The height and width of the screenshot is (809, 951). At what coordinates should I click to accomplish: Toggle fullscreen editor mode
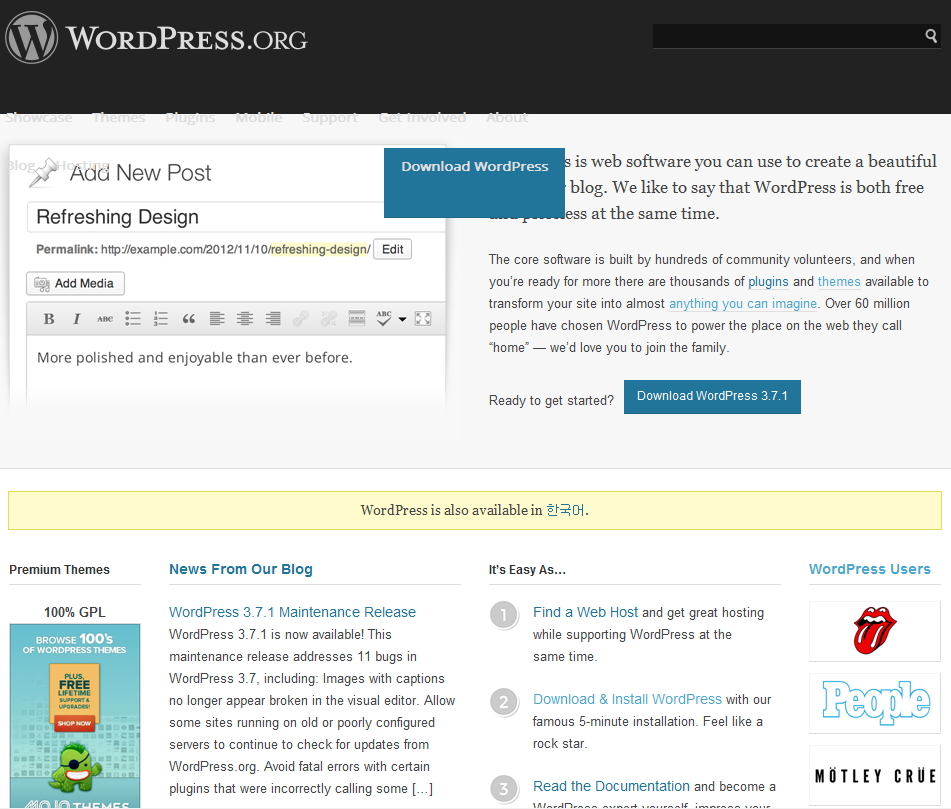(x=423, y=319)
